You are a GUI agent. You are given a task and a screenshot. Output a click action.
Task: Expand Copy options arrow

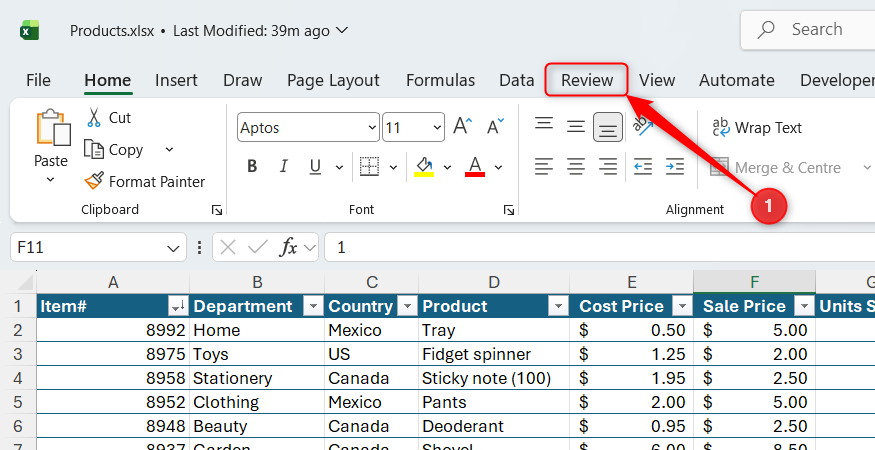[x=170, y=150]
